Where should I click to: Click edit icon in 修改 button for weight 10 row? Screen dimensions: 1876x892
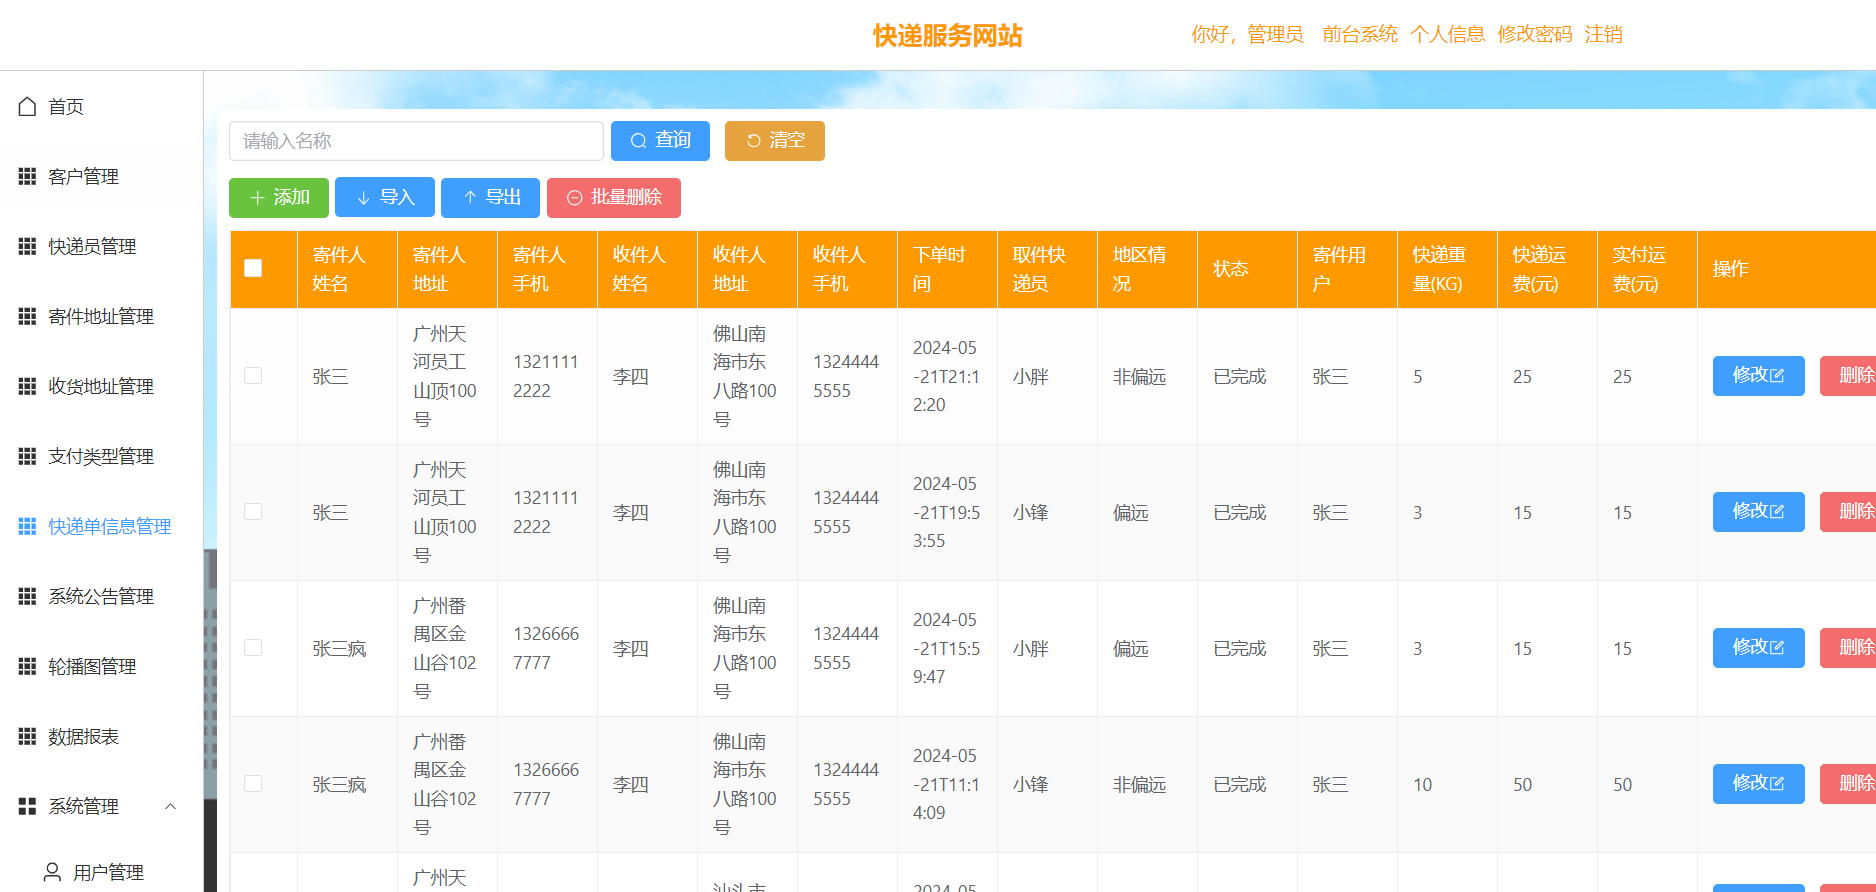pos(1777,783)
